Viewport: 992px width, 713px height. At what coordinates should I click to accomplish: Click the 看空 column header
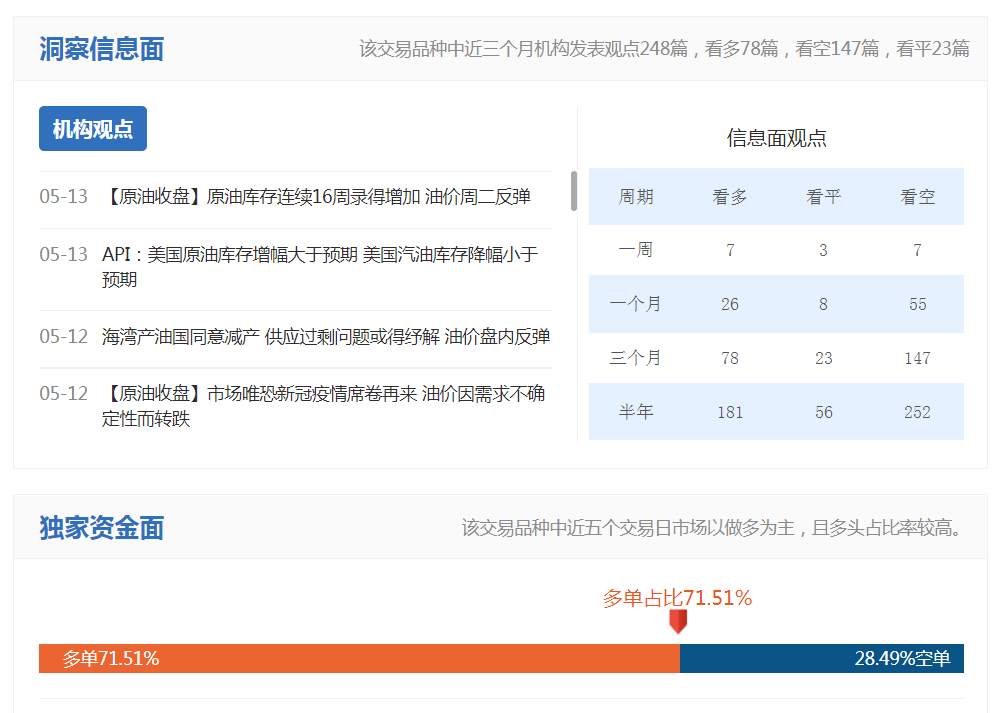[x=917, y=197]
